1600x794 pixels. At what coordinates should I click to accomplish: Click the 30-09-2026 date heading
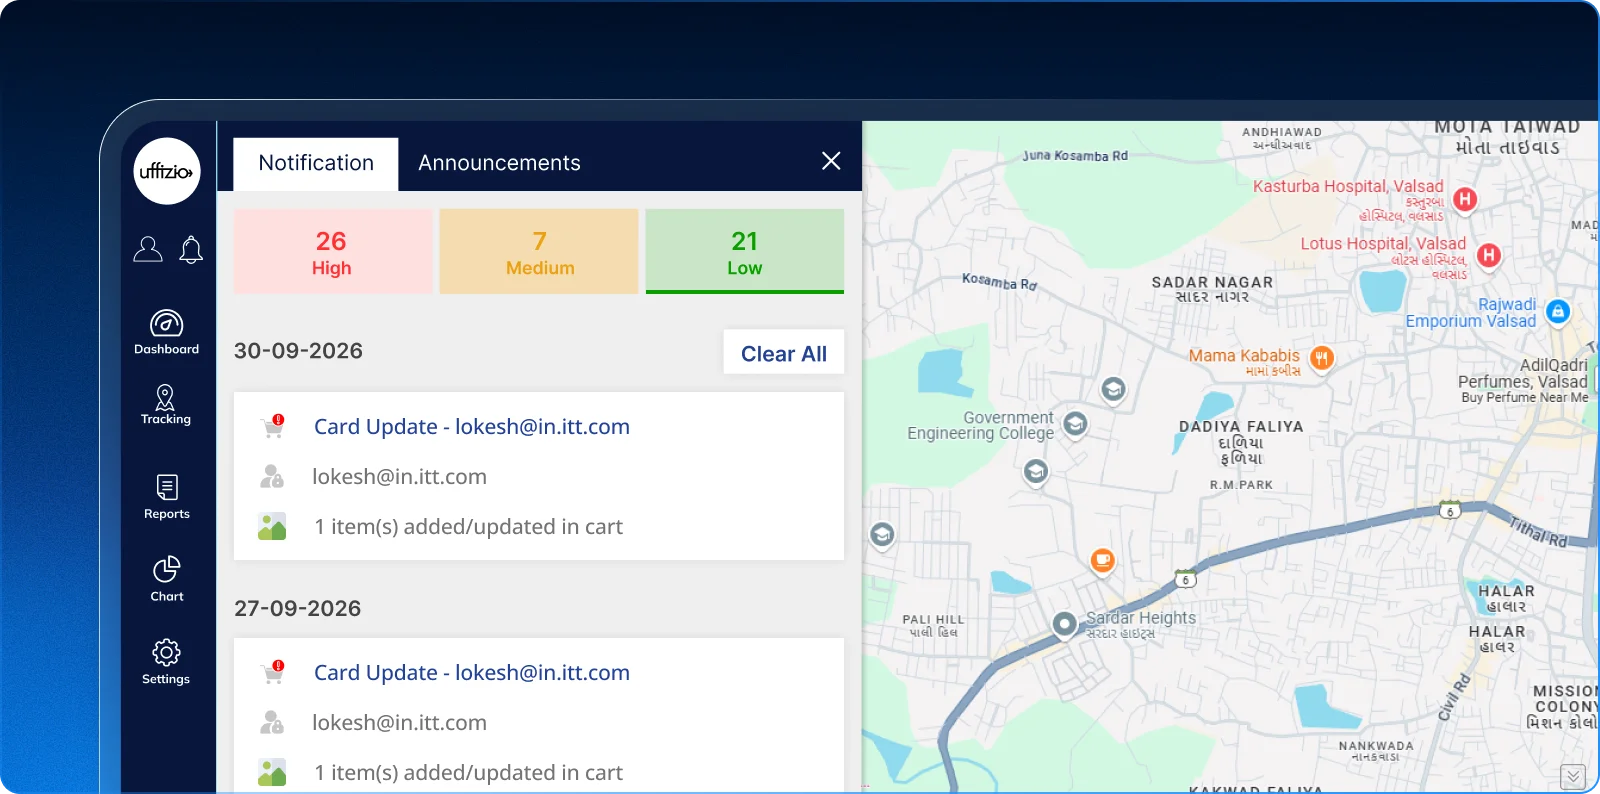coord(298,351)
